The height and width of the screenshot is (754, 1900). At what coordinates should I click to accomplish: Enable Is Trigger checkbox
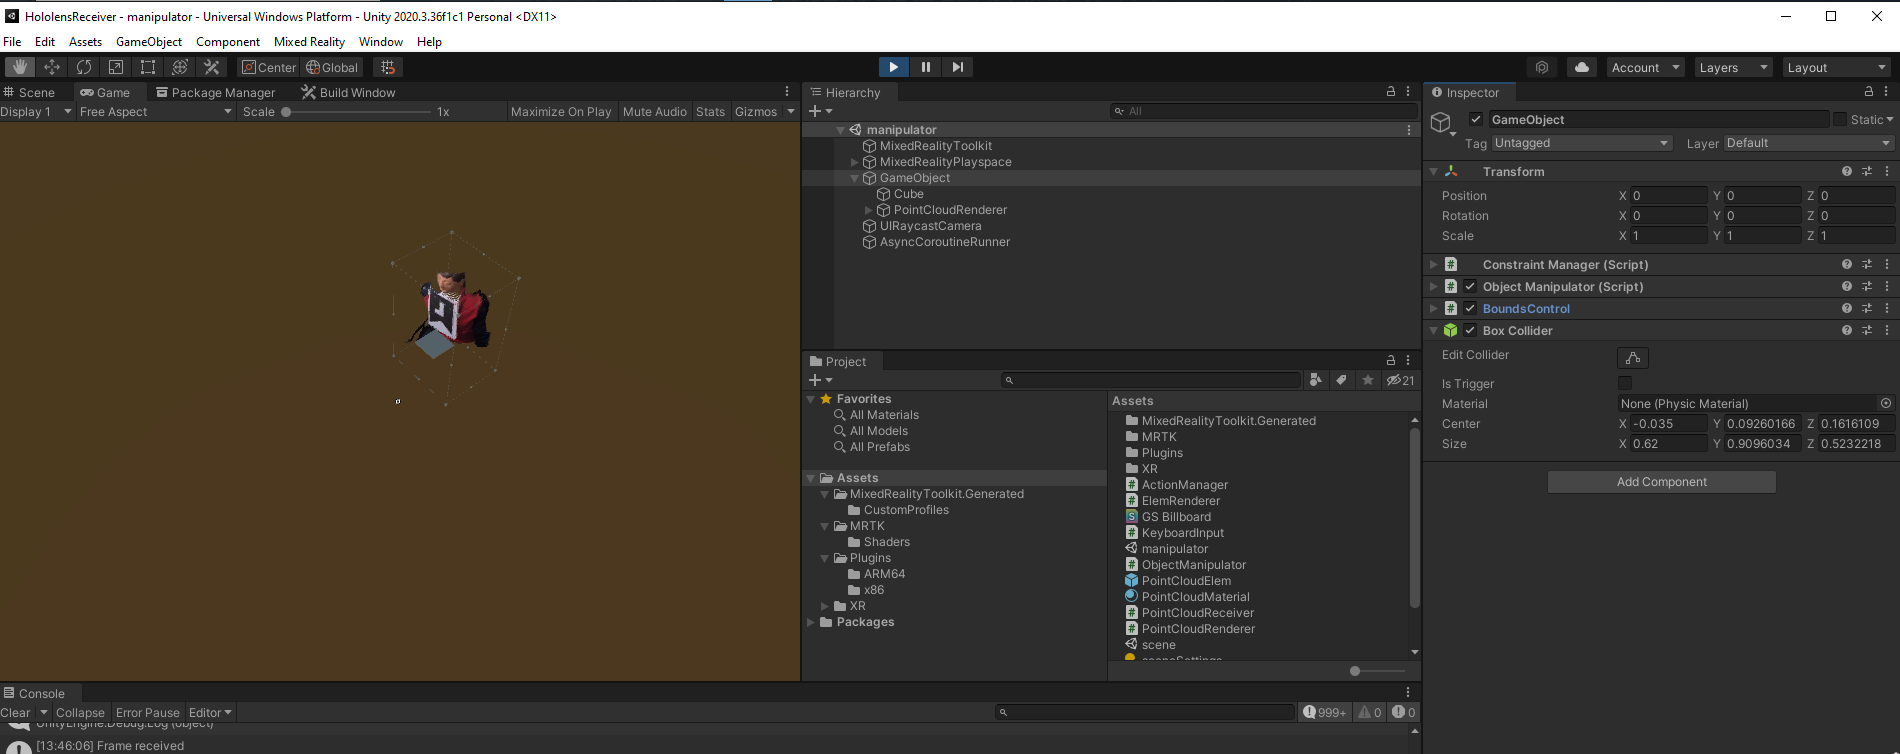point(1625,384)
